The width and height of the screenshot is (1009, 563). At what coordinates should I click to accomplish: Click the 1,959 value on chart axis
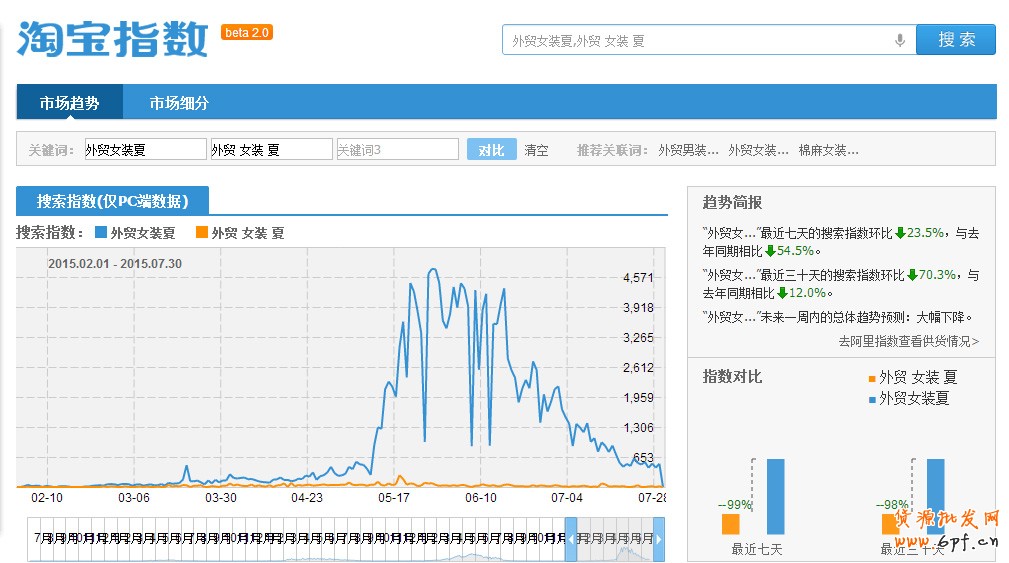638,397
